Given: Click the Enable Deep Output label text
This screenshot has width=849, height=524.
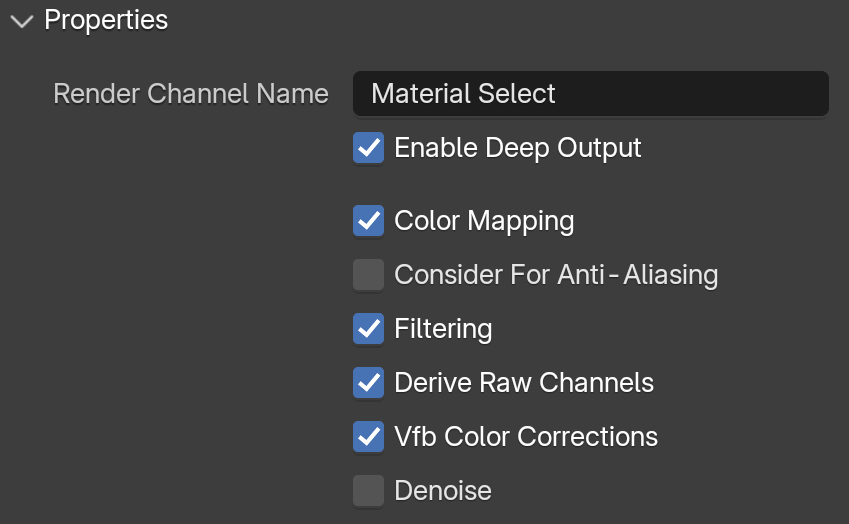Looking at the screenshot, I should click(518, 147).
